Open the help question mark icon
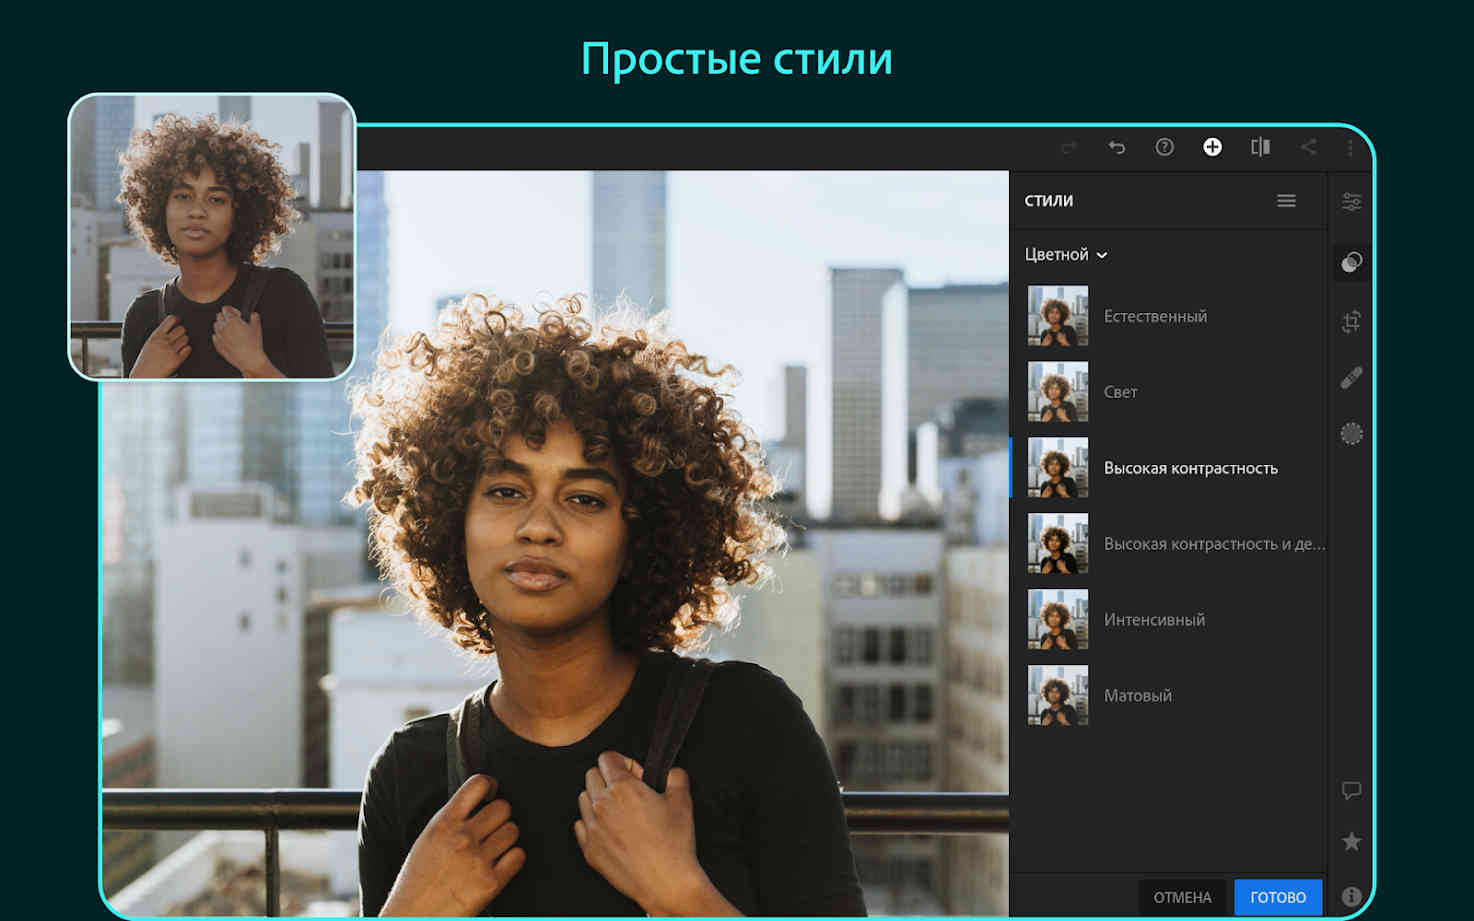 click(x=1164, y=147)
